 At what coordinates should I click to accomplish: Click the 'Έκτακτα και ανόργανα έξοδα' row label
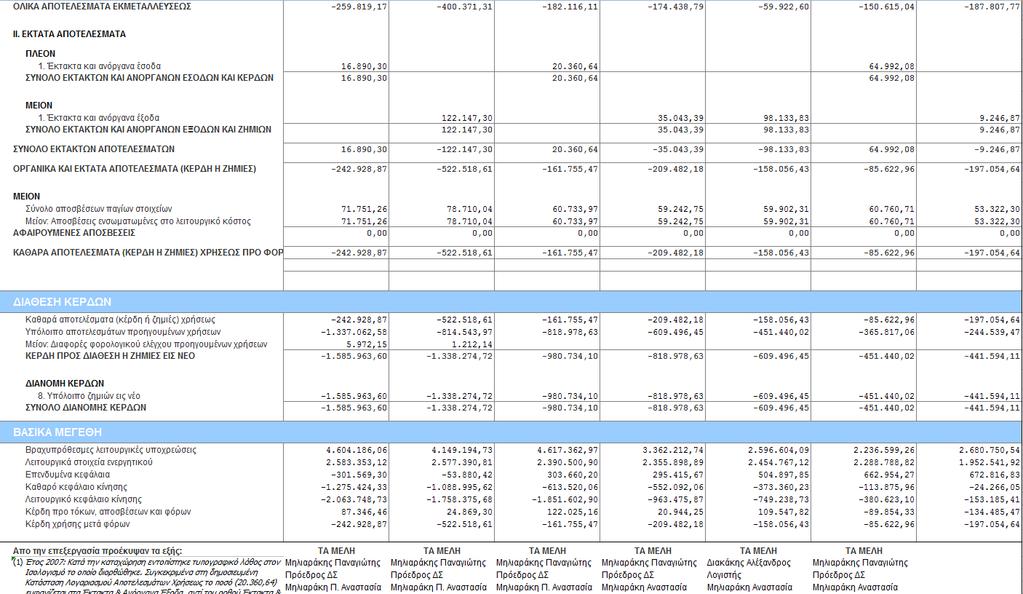[99, 118]
